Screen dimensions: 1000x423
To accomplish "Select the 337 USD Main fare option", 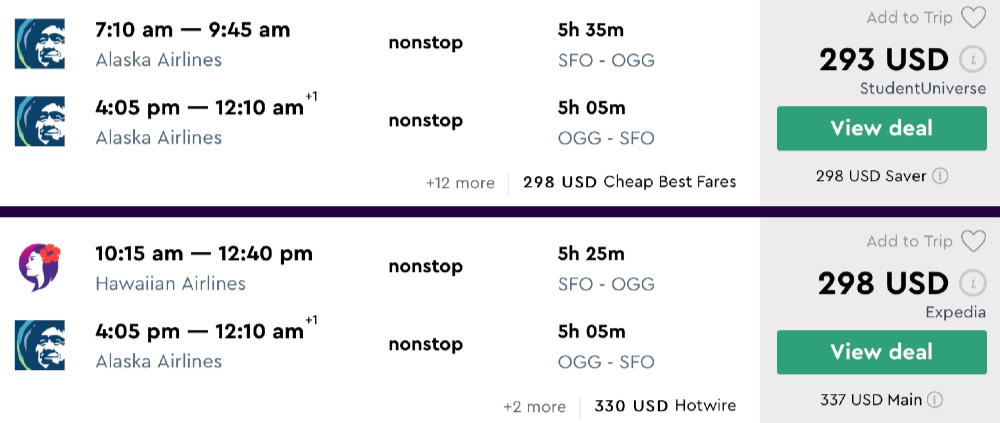I will click(x=870, y=400).
